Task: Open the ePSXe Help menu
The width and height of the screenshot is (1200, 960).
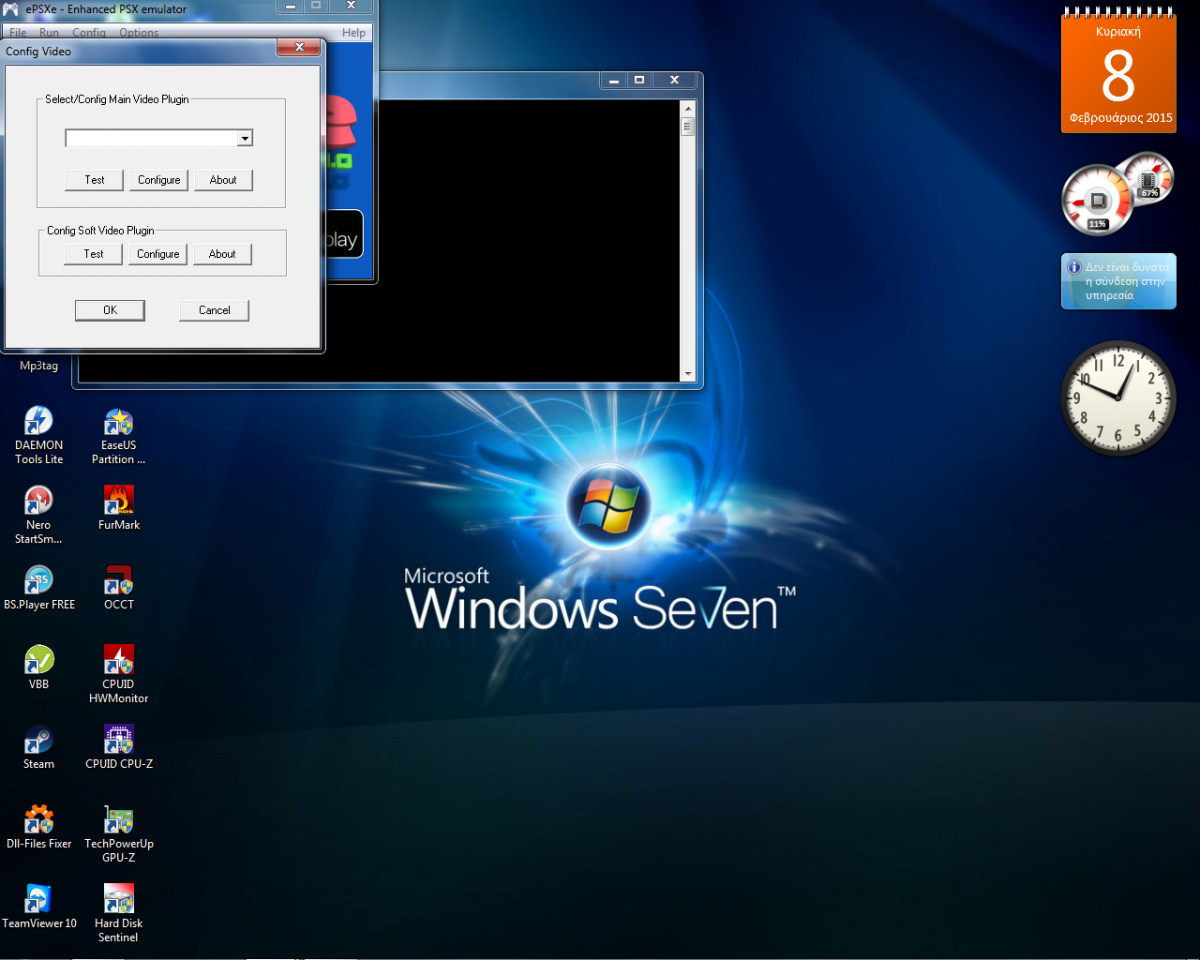Action: point(354,33)
